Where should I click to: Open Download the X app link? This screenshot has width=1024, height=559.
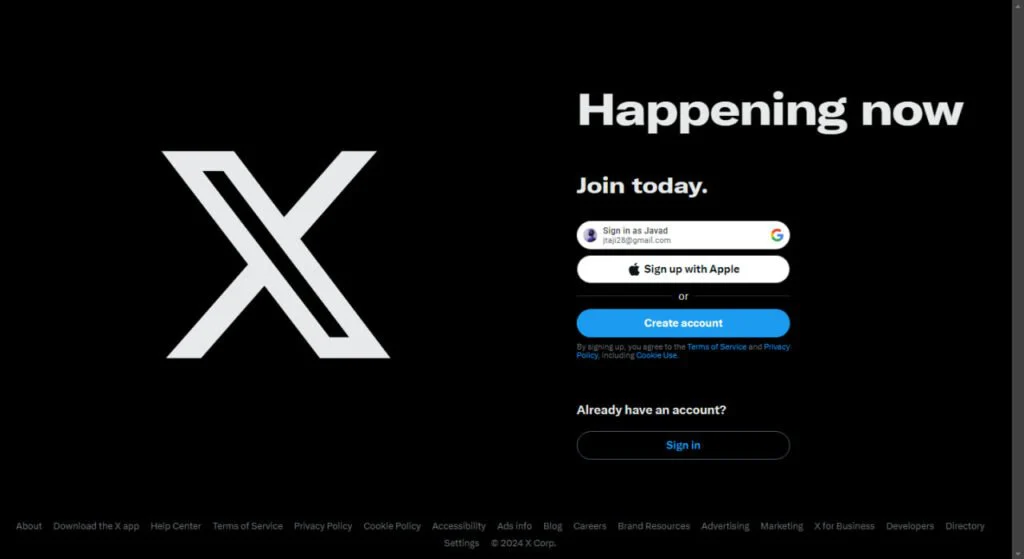pyautogui.click(x=96, y=526)
